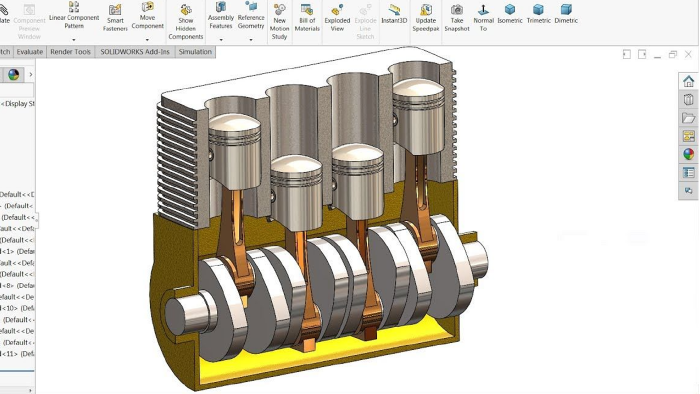Expand Assembly Features dropdown arrow
The width and height of the screenshot is (700, 394).
click(221, 40)
